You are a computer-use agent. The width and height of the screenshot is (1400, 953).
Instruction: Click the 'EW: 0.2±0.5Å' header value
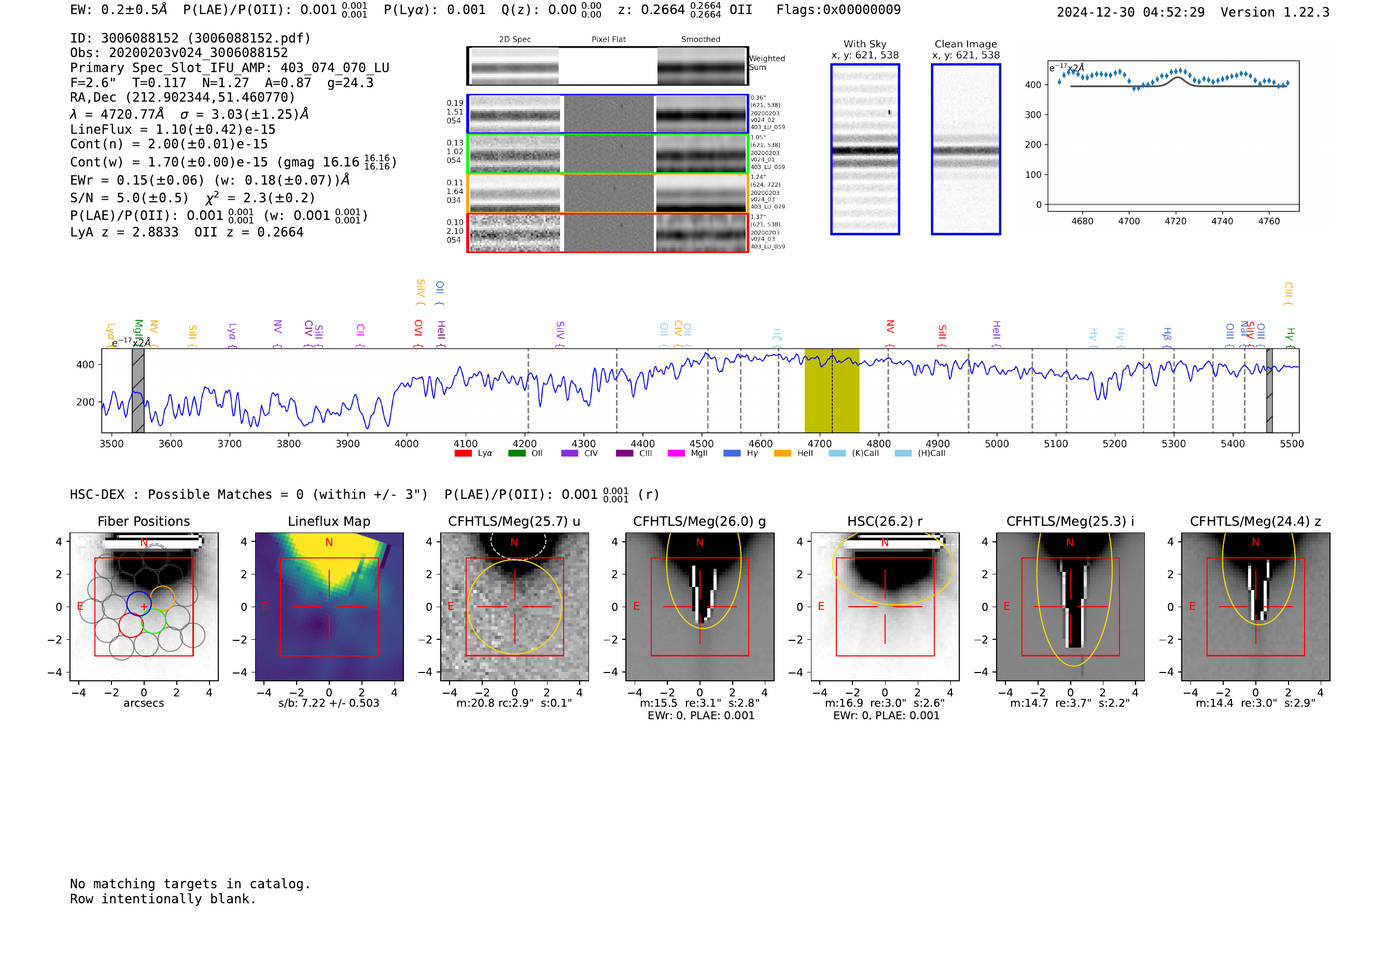point(119,10)
